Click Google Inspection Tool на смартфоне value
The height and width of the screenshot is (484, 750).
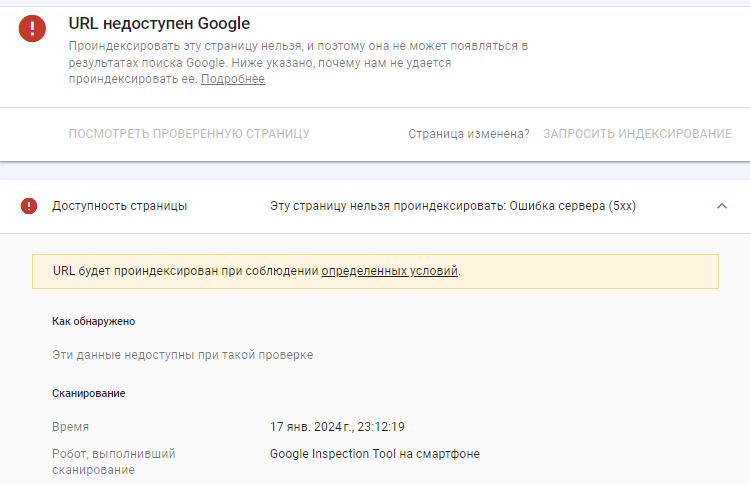[x=375, y=454]
